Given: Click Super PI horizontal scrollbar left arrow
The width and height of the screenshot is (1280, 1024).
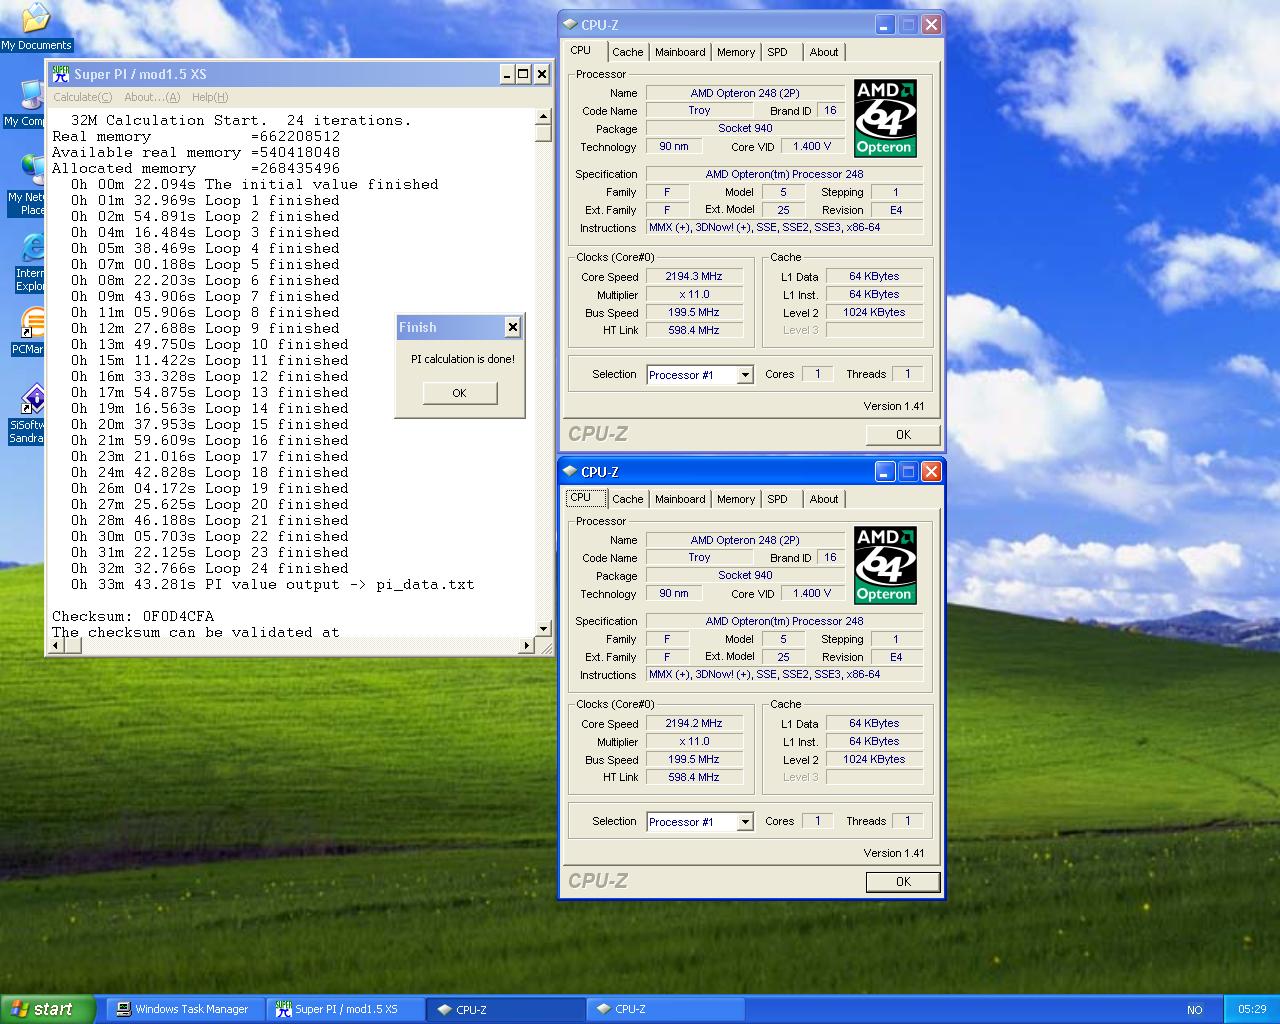Looking at the screenshot, I should (x=56, y=646).
